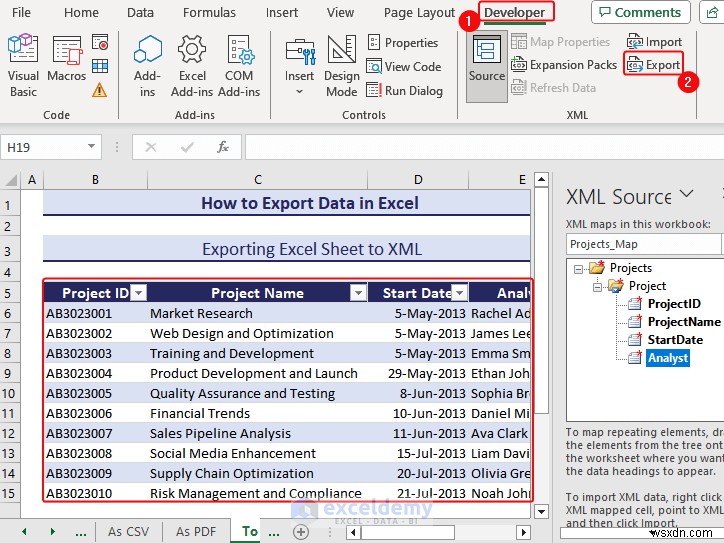Screen dimensions: 724x543
Task: Switch to the Page Layout tab
Action: 419,12
